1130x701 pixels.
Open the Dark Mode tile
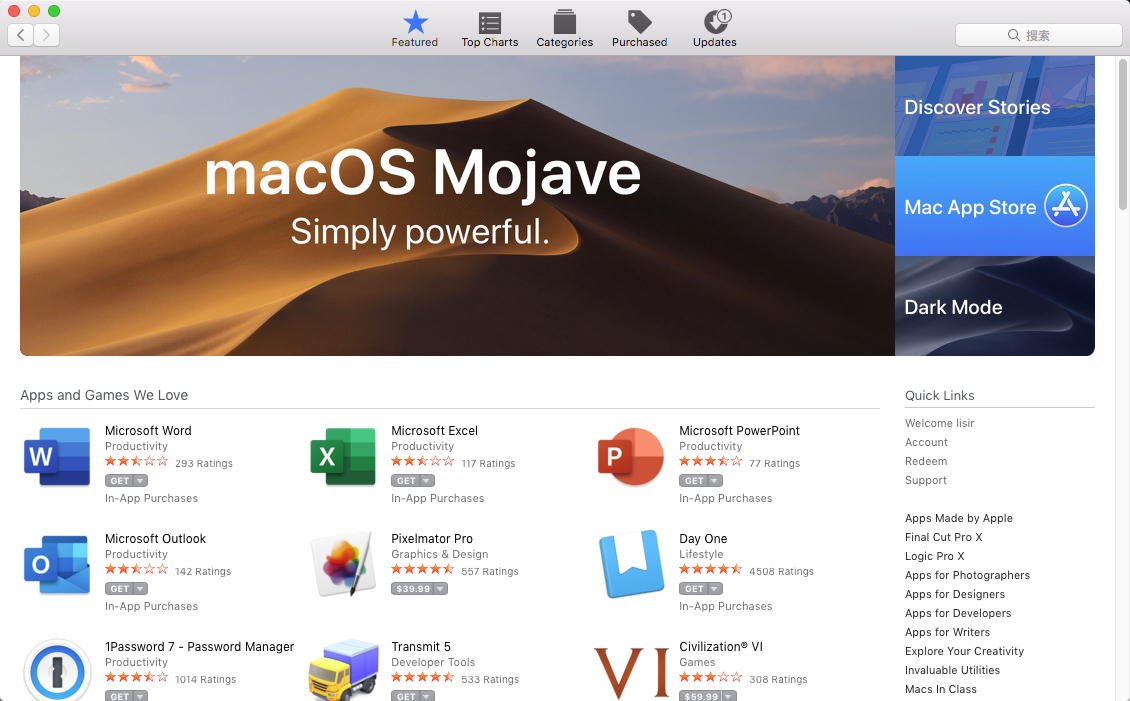[x=995, y=306]
